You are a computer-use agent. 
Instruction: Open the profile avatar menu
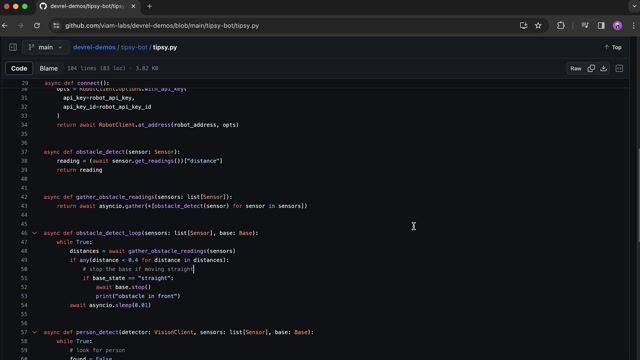pos(618,26)
